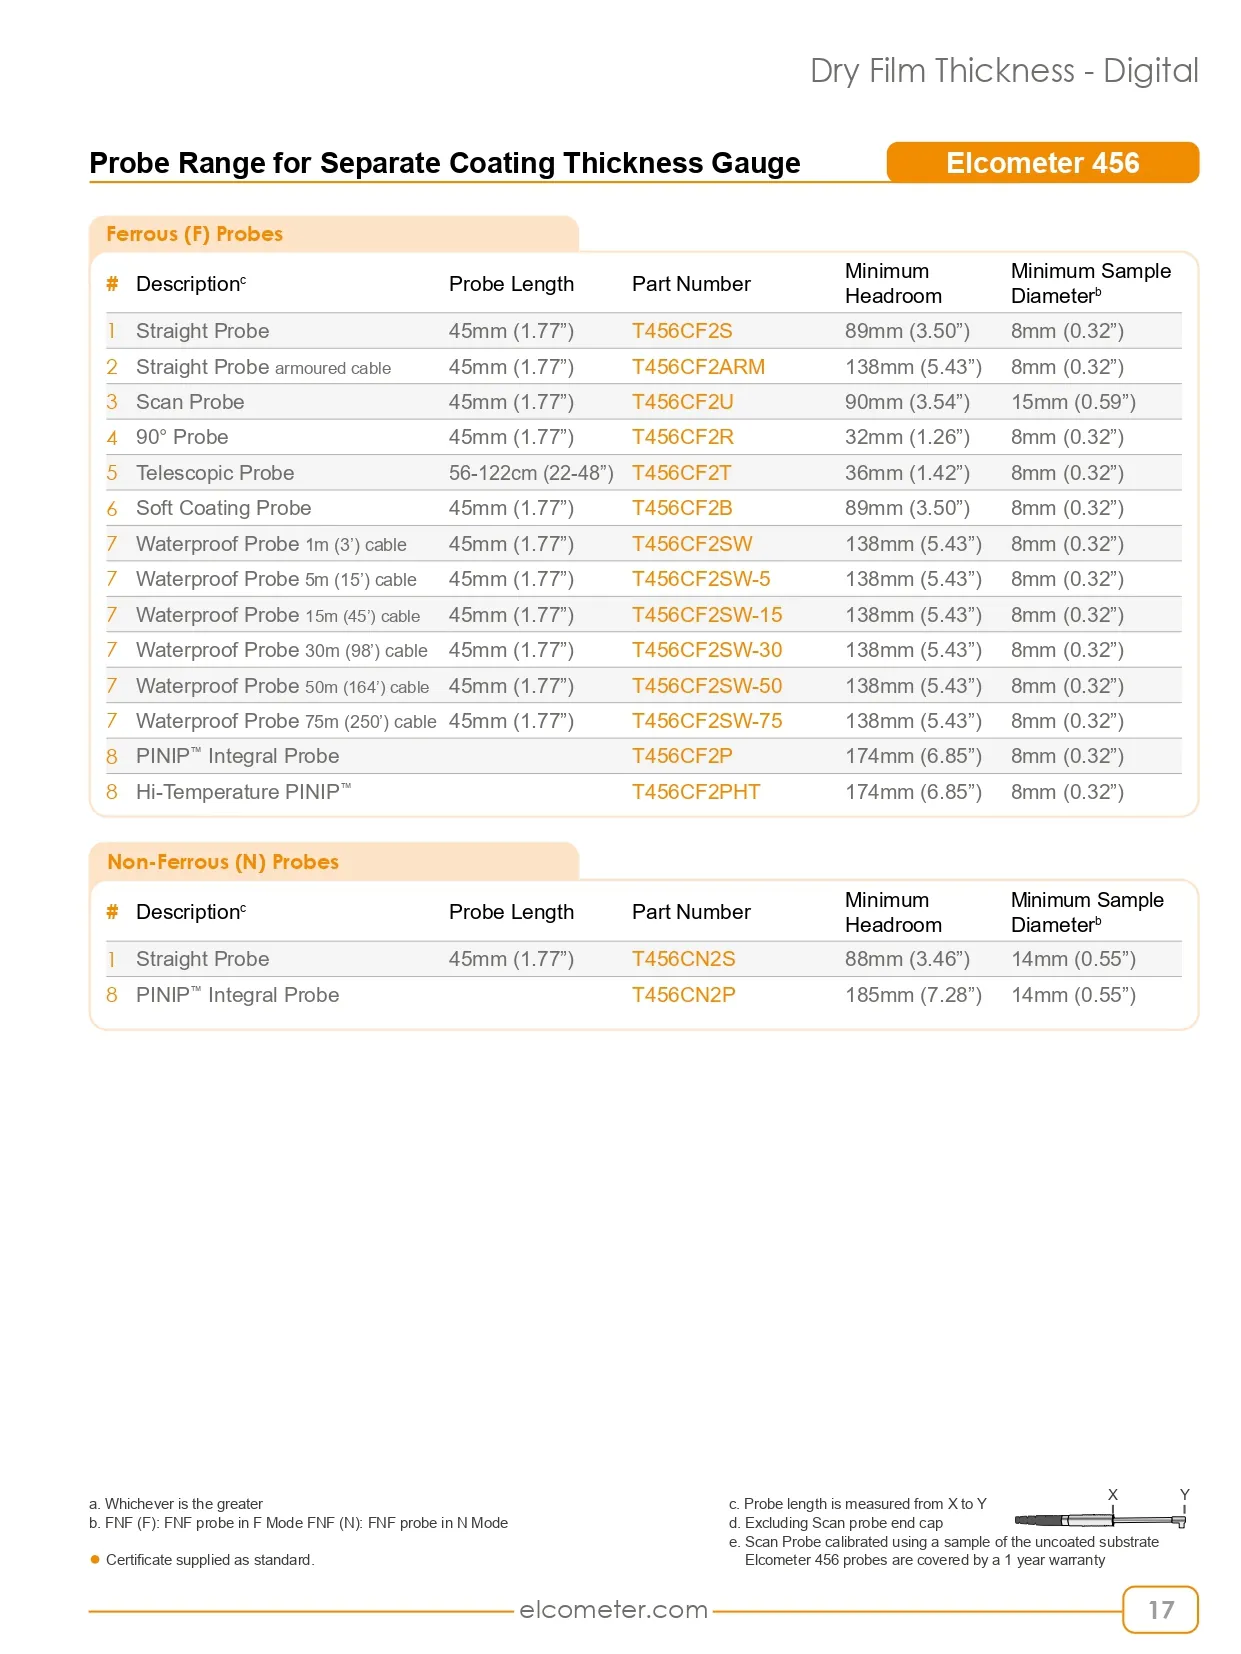This screenshot has width=1241, height=1654.
Task: Click part number T456CF2R
Action: (682, 437)
